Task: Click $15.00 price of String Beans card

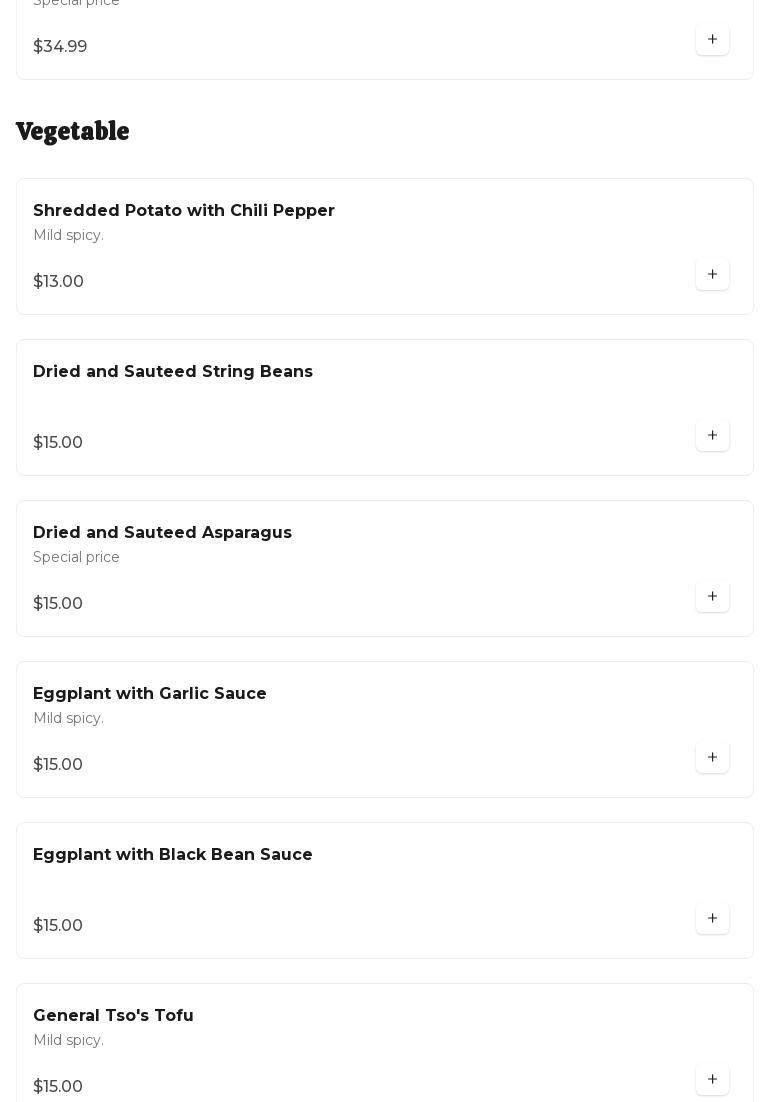Action: tap(58, 443)
